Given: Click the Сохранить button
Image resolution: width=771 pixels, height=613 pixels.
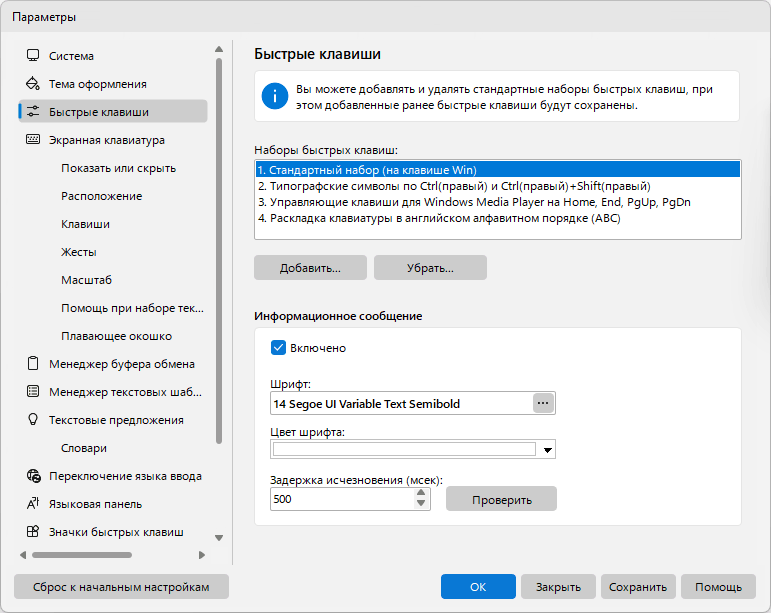Looking at the screenshot, I should [638, 586].
